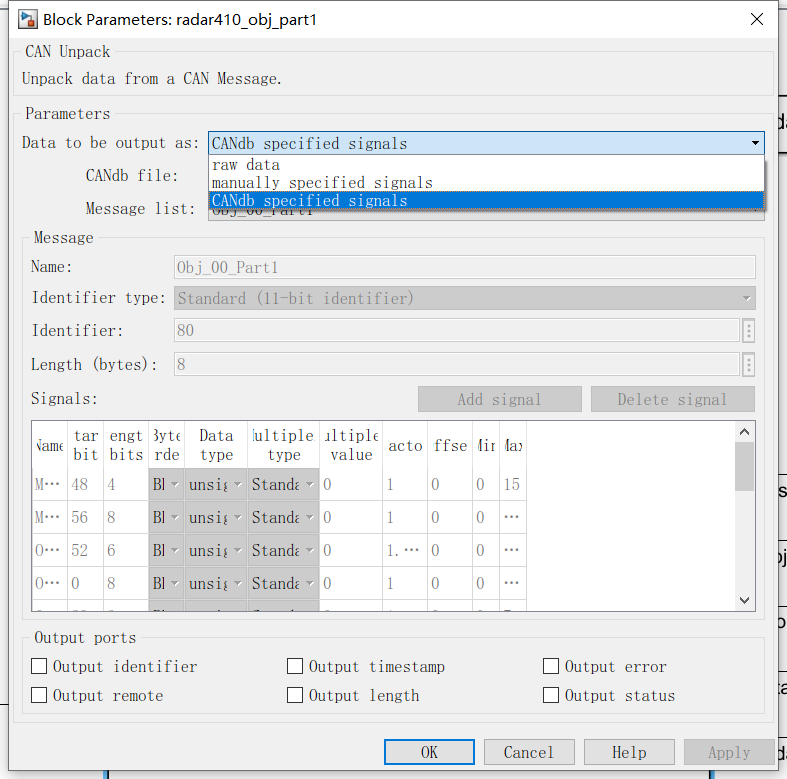This screenshot has height=779, width=787.
Task: Open Data type dropdown in start bit 0 row
Action: tap(216, 584)
